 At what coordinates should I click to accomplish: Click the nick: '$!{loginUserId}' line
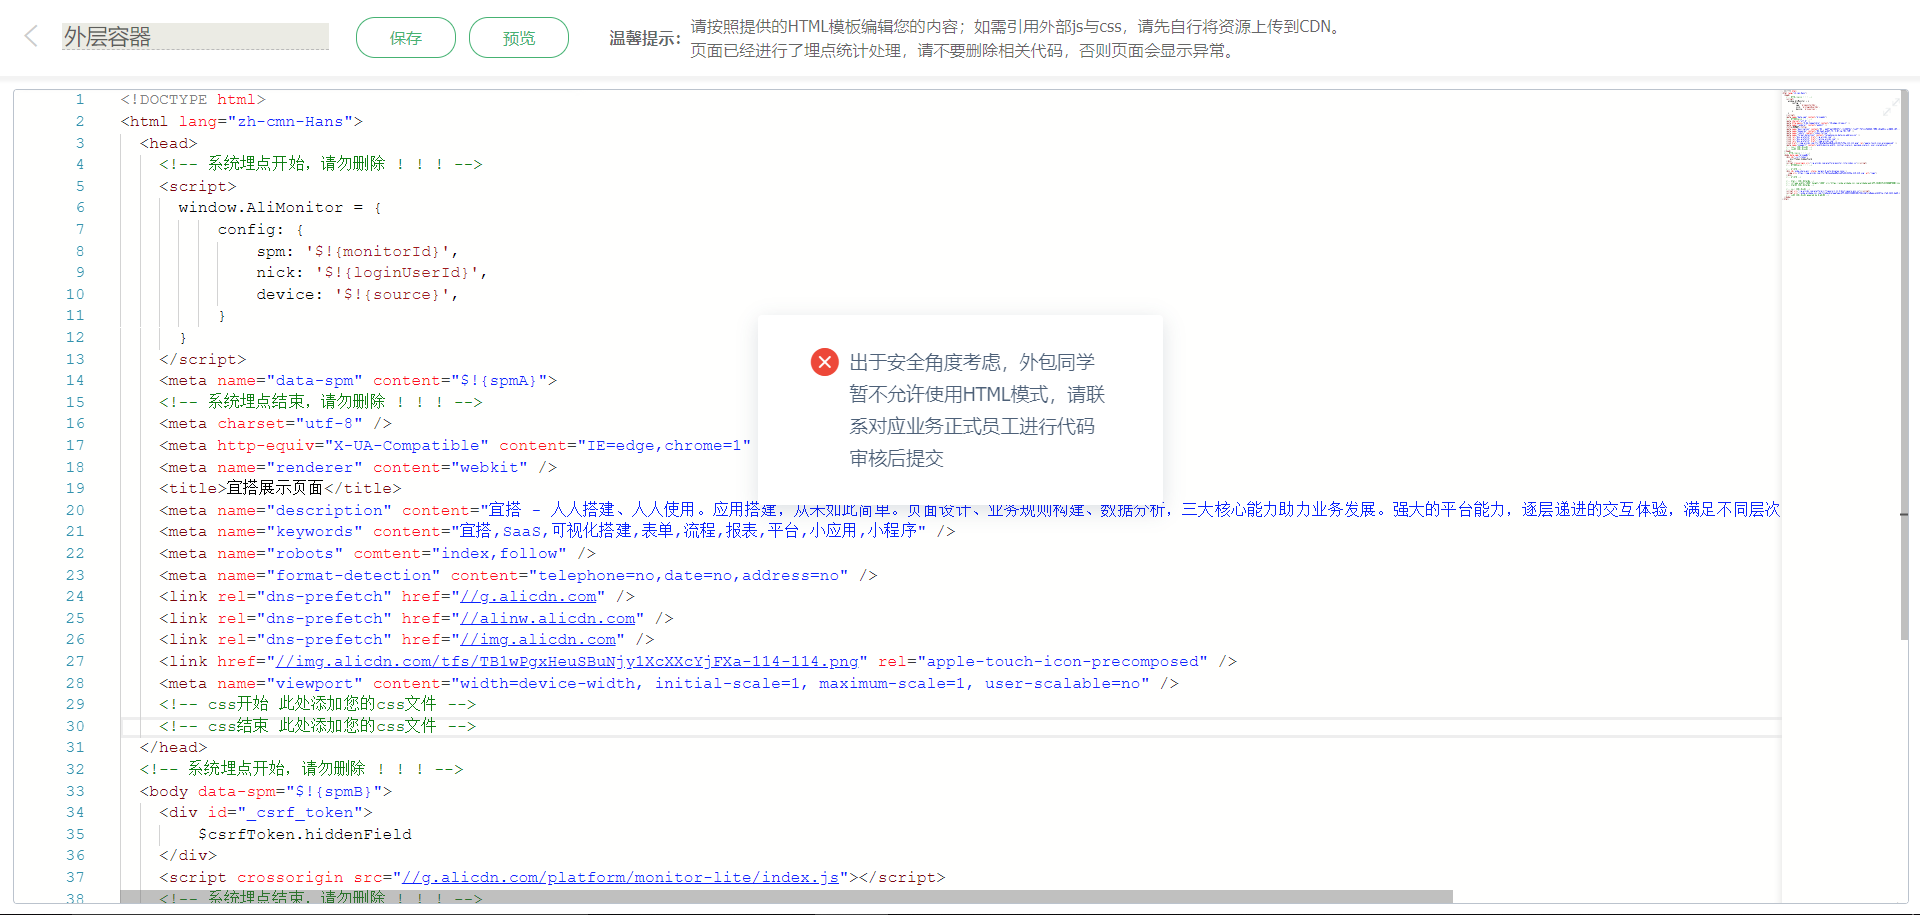click(x=372, y=273)
